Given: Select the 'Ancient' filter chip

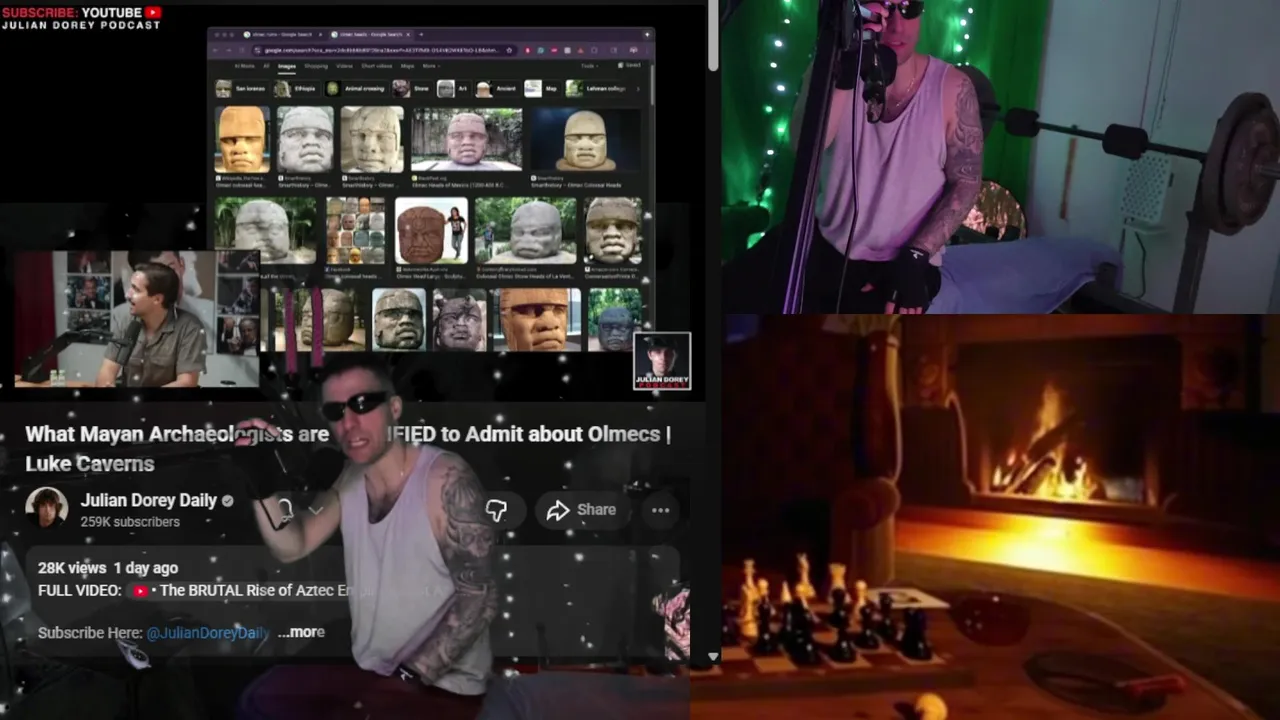Looking at the screenshot, I should tap(497, 89).
